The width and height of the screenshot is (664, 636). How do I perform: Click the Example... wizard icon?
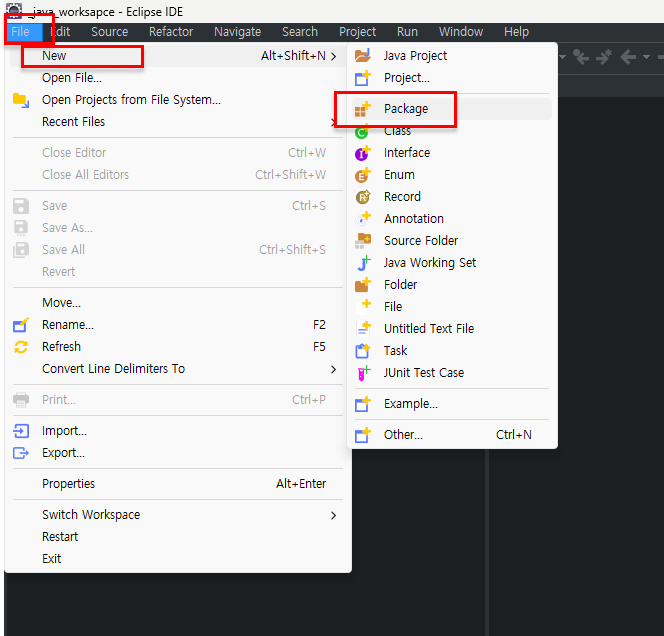[x=362, y=404]
